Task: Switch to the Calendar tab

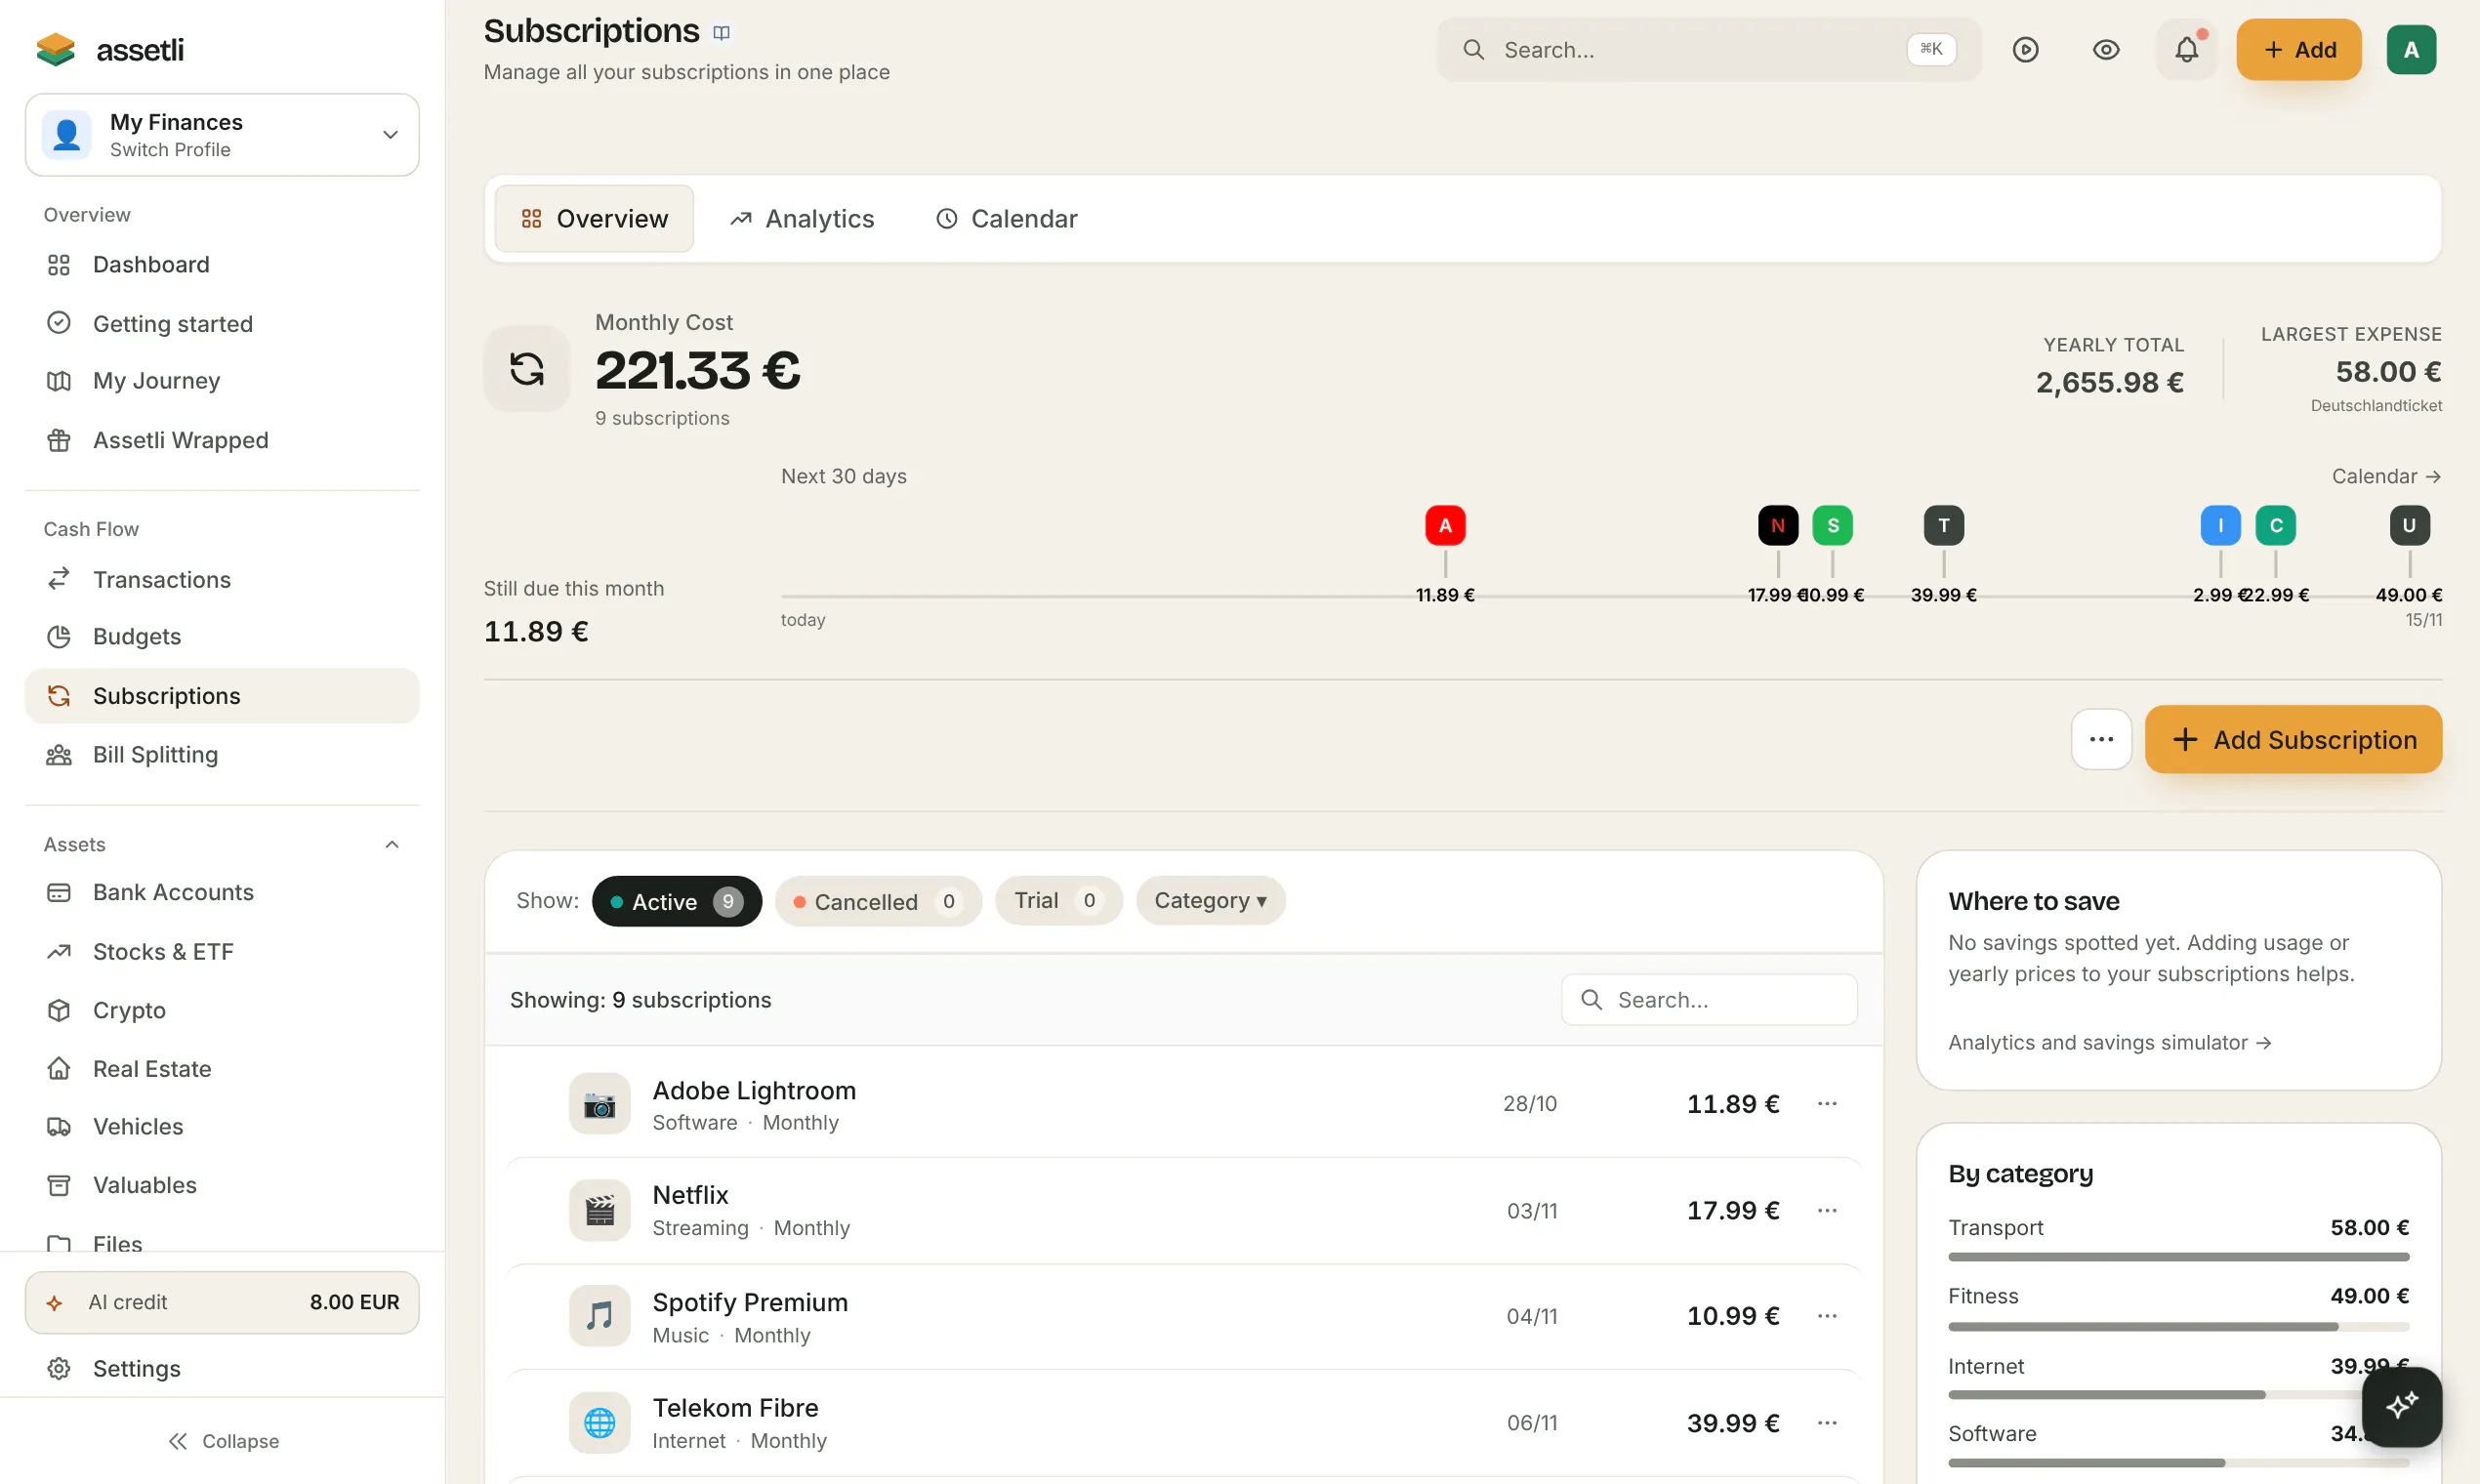Action: [1006, 219]
